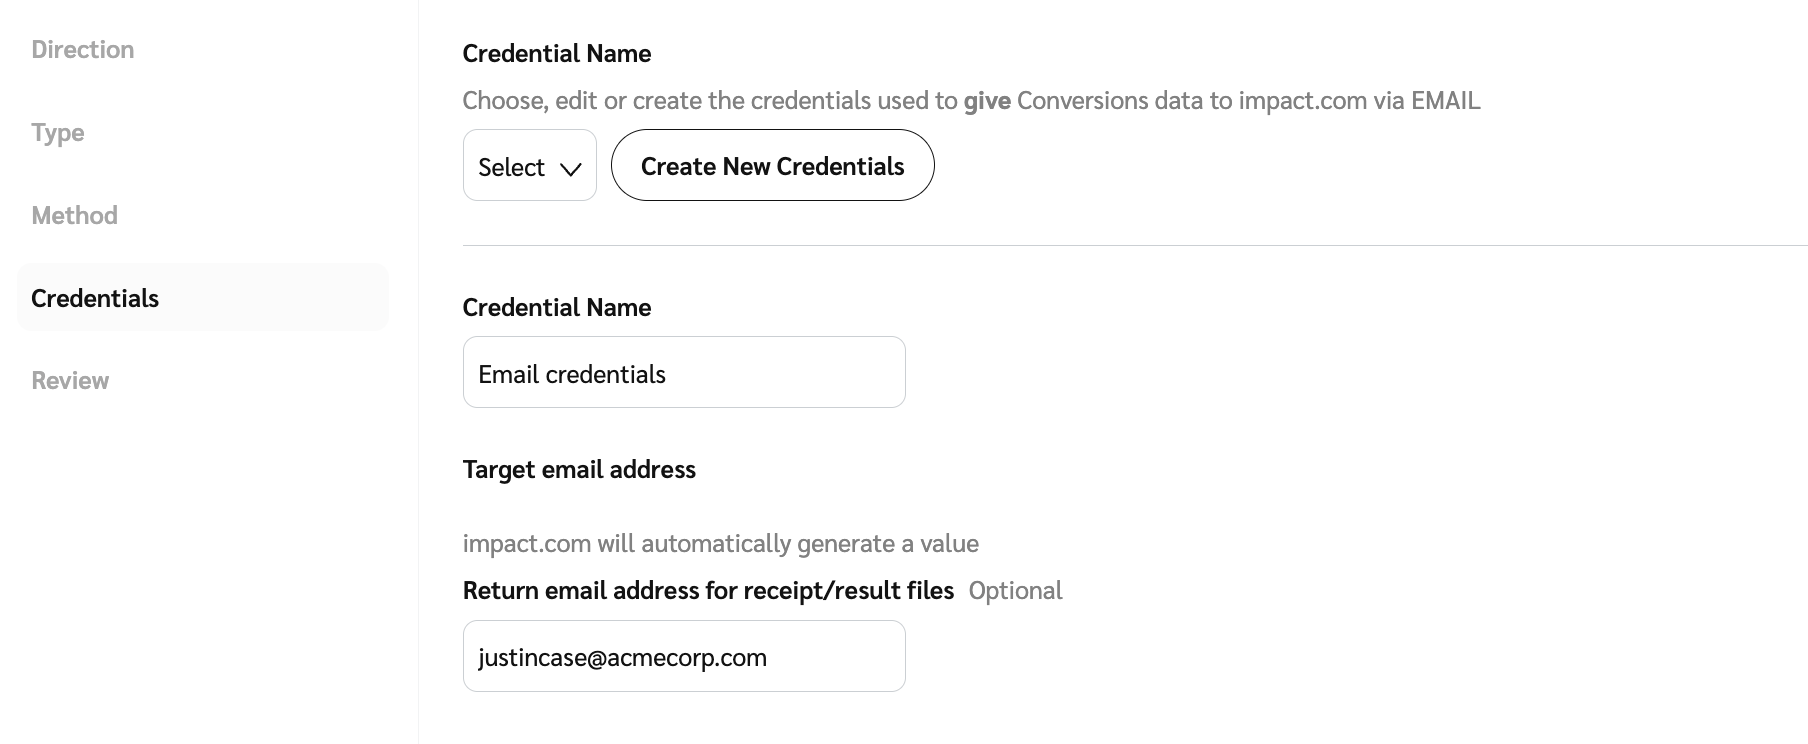The height and width of the screenshot is (744, 1808).
Task: Click the auto-generate value helper text
Action: coord(720,544)
